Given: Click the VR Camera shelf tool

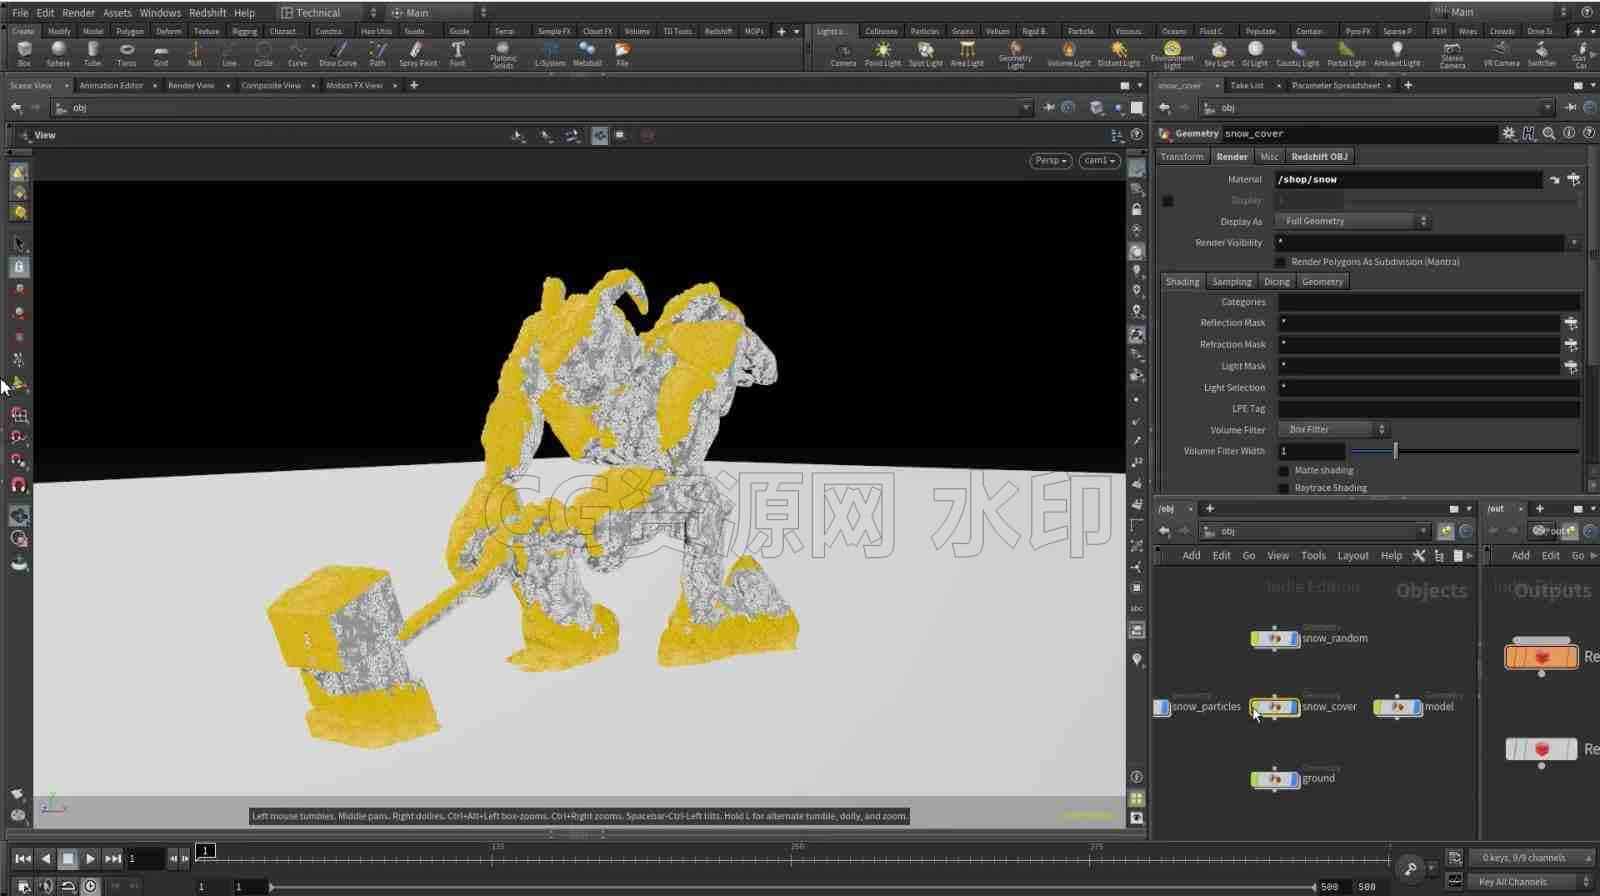Looking at the screenshot, I should click(1501, 54).
